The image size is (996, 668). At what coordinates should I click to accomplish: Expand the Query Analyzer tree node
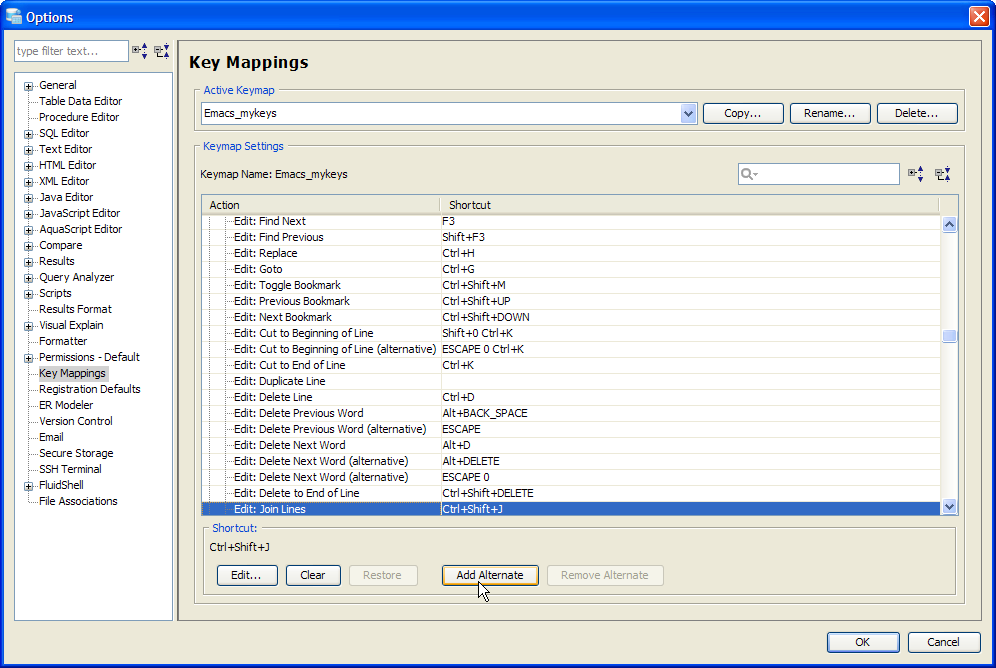[29, 278]
